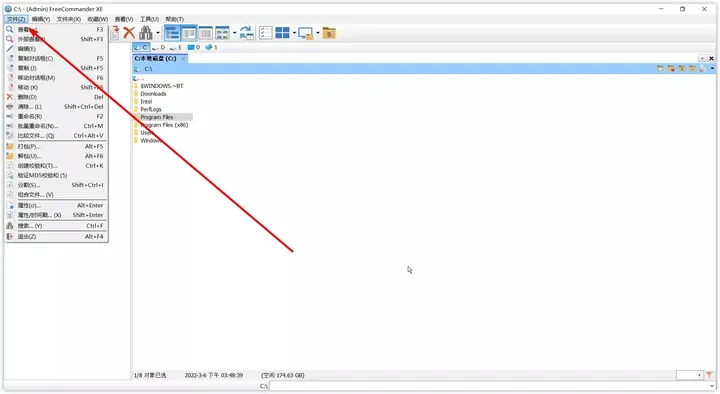Close the C:本地磁盘 (C:) tab
This screenshot has height=394, width=720.
pyautogui.click(x=183, y=58)
